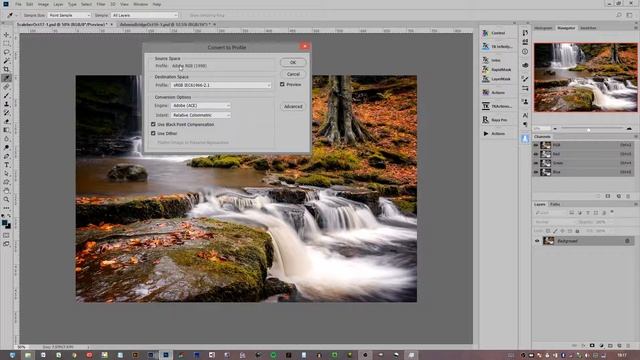Select the Gradient tool
The image size is (640, 360).
pyautogui.click(x=6, y=130)
